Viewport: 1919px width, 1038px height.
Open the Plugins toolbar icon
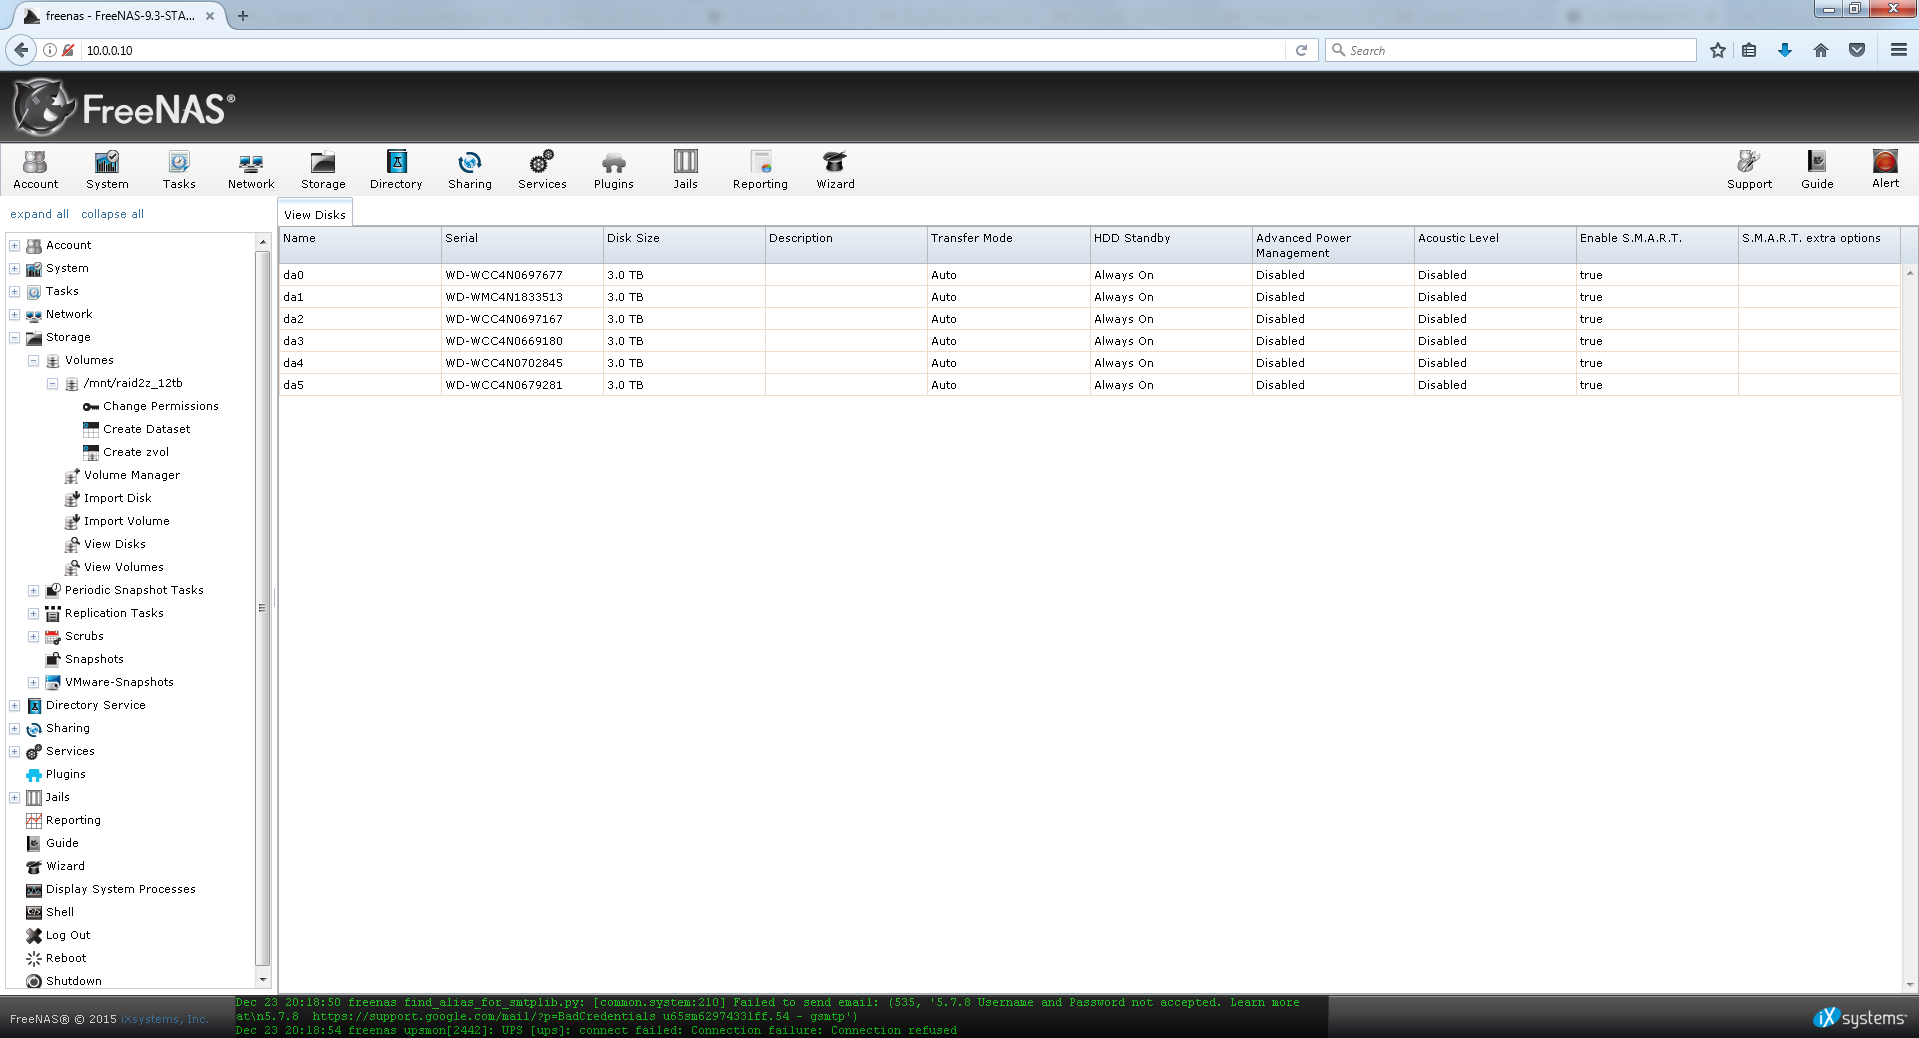click(614, 169)
